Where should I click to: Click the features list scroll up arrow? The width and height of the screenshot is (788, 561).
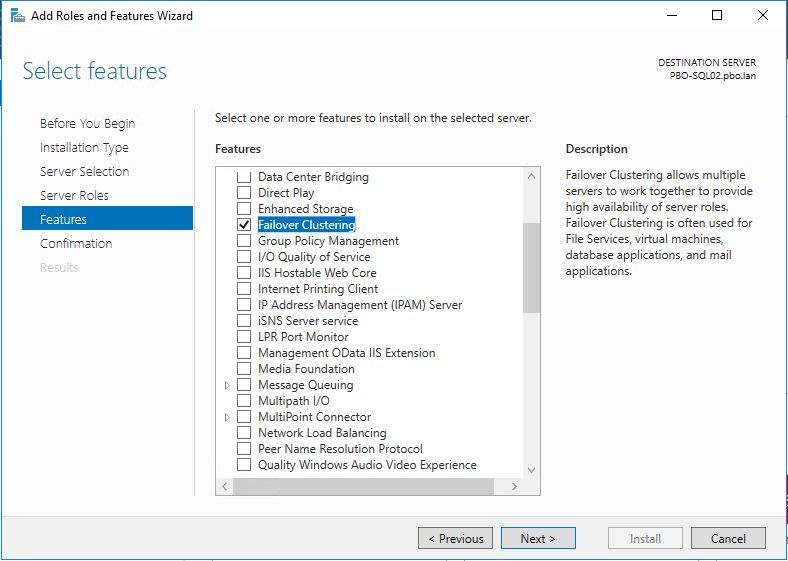(531, 176)
